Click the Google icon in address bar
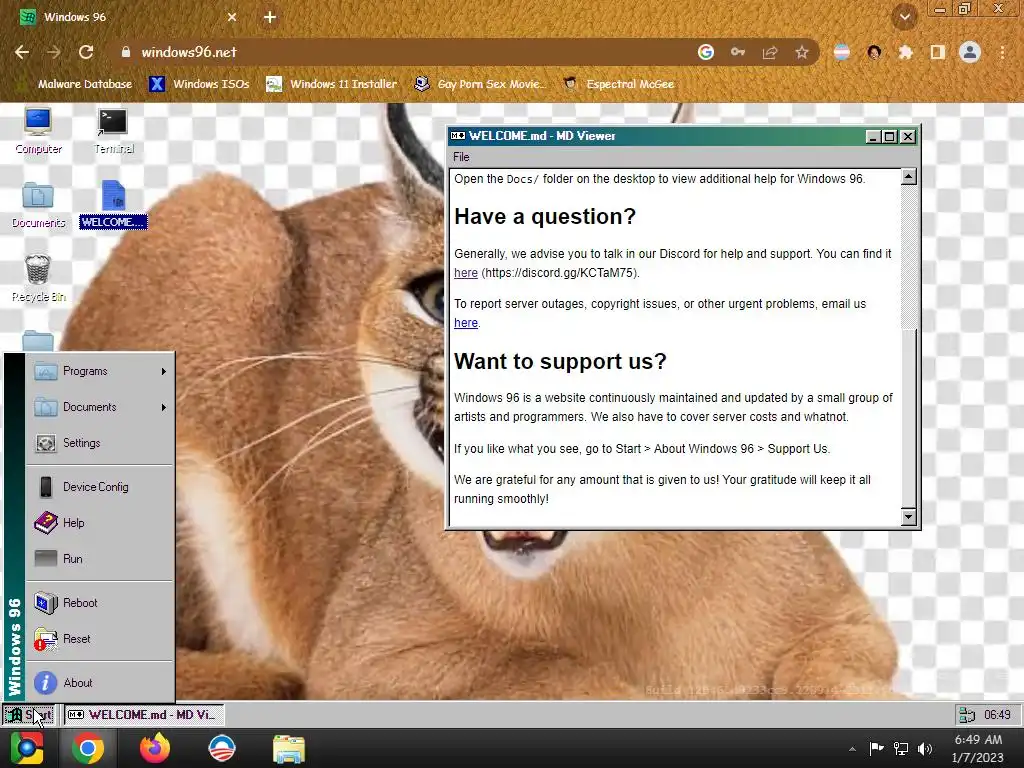The height and width of the screenshot is (768, 1024). (706, 52)
